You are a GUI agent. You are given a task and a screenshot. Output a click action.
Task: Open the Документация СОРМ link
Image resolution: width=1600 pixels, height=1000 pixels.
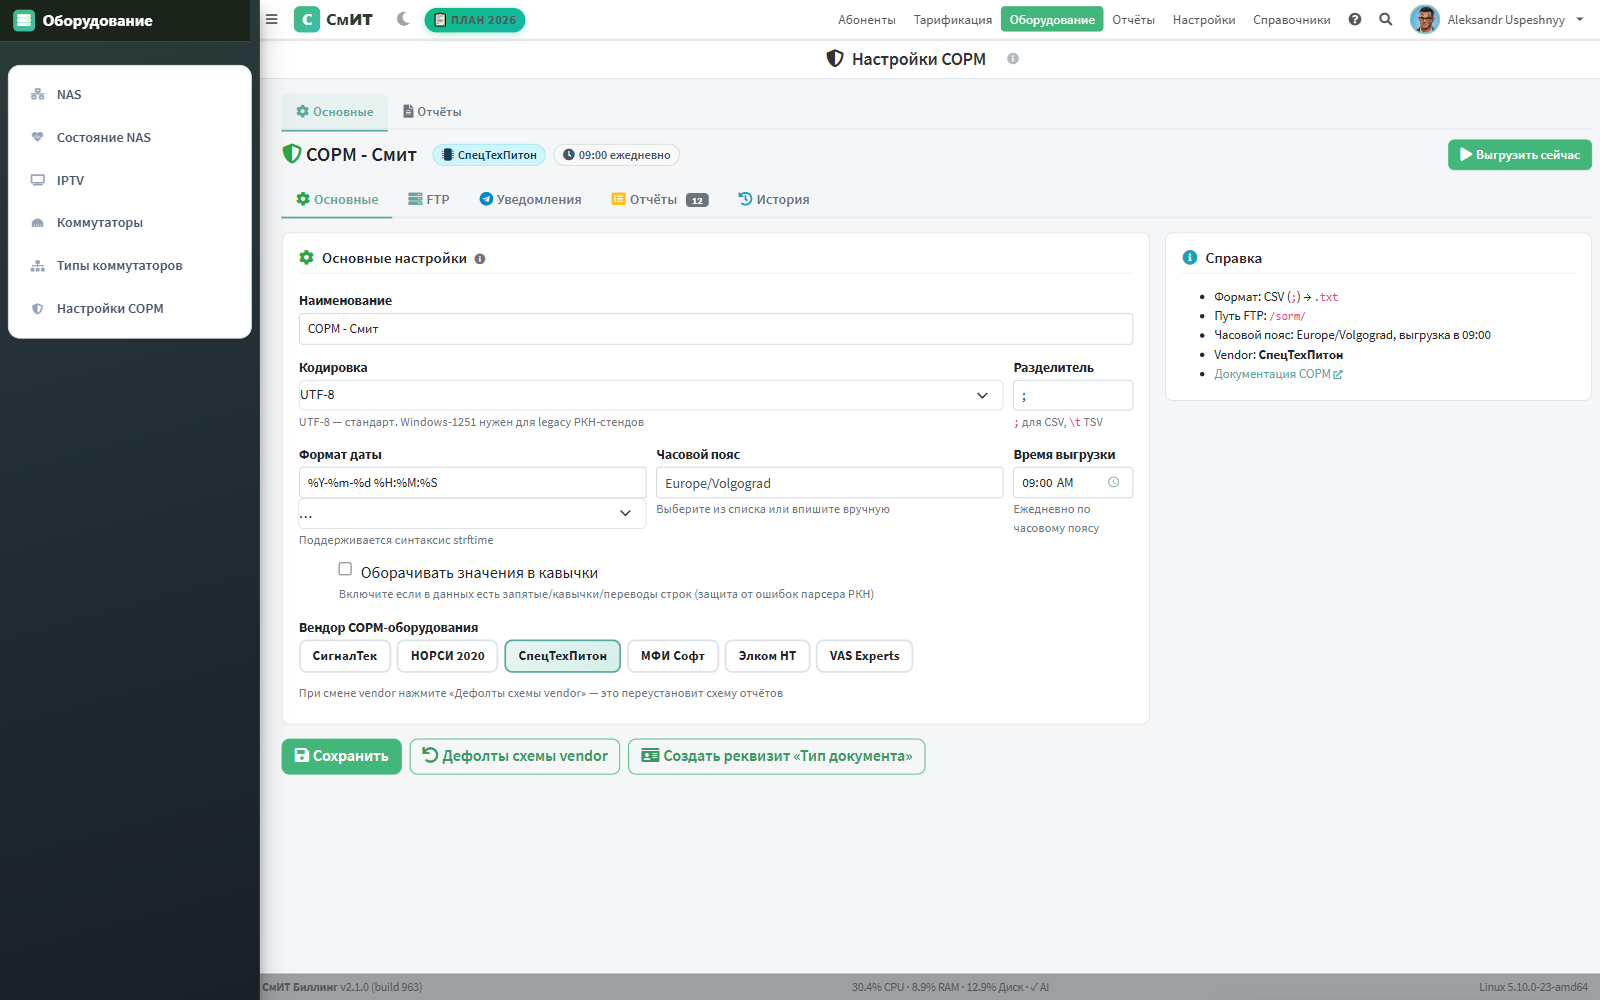point(1278,374)
